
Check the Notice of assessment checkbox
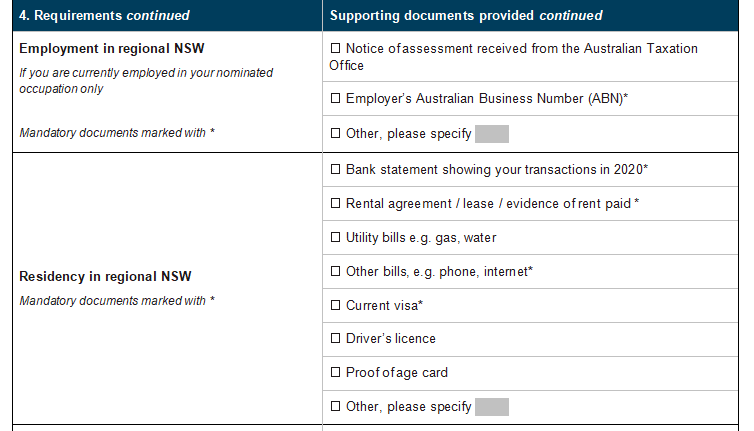336,48
